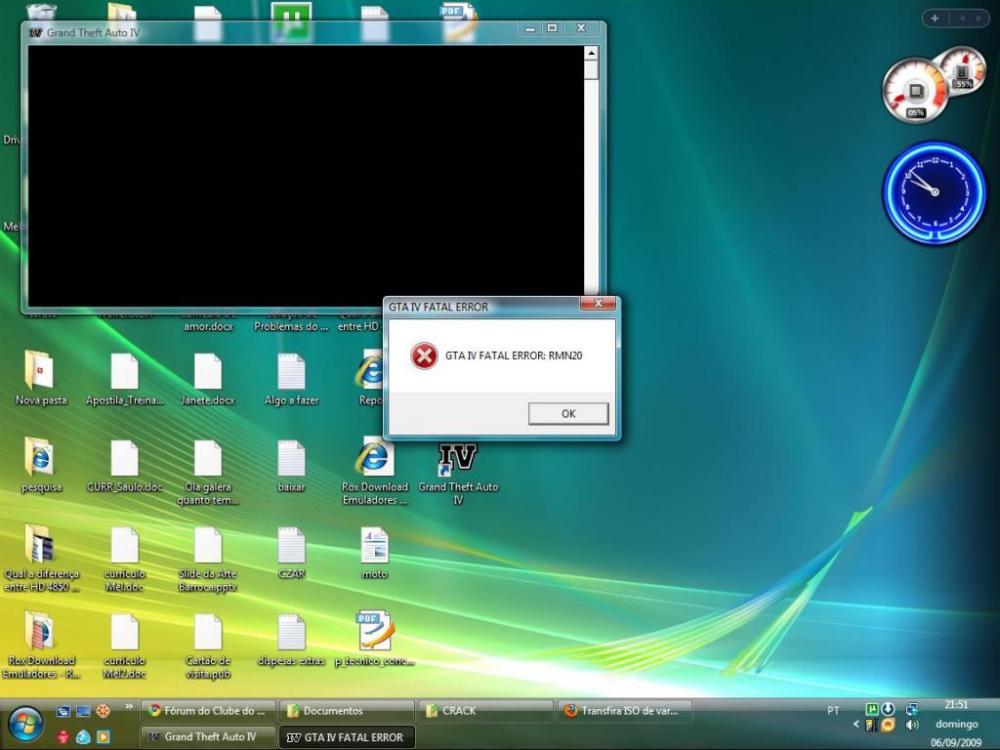Select the CURR_Saulo.doc file icon
Image resolution: width=1000 pixels, height=750 pixels.
pos(124,459)
